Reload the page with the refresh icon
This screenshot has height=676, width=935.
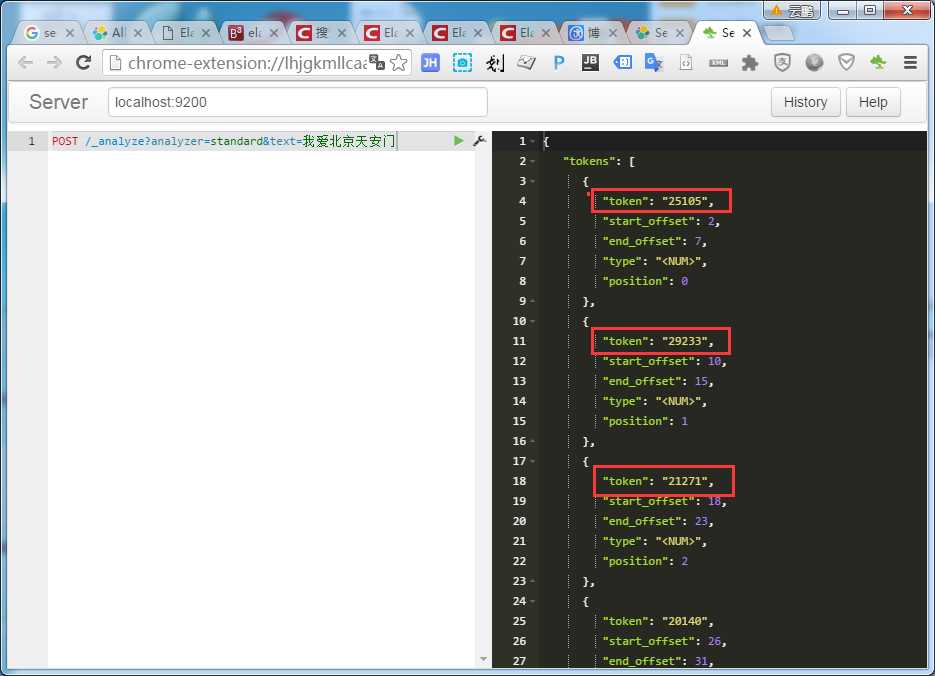point(83,63)
